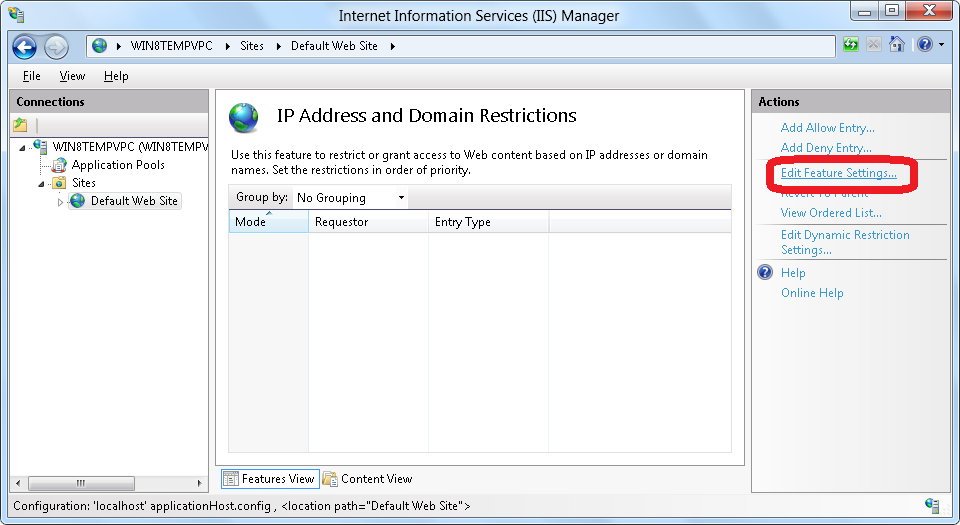Click the Home icon in toolbar
This screenshot has height=525, width=960.
coord(897,45)
